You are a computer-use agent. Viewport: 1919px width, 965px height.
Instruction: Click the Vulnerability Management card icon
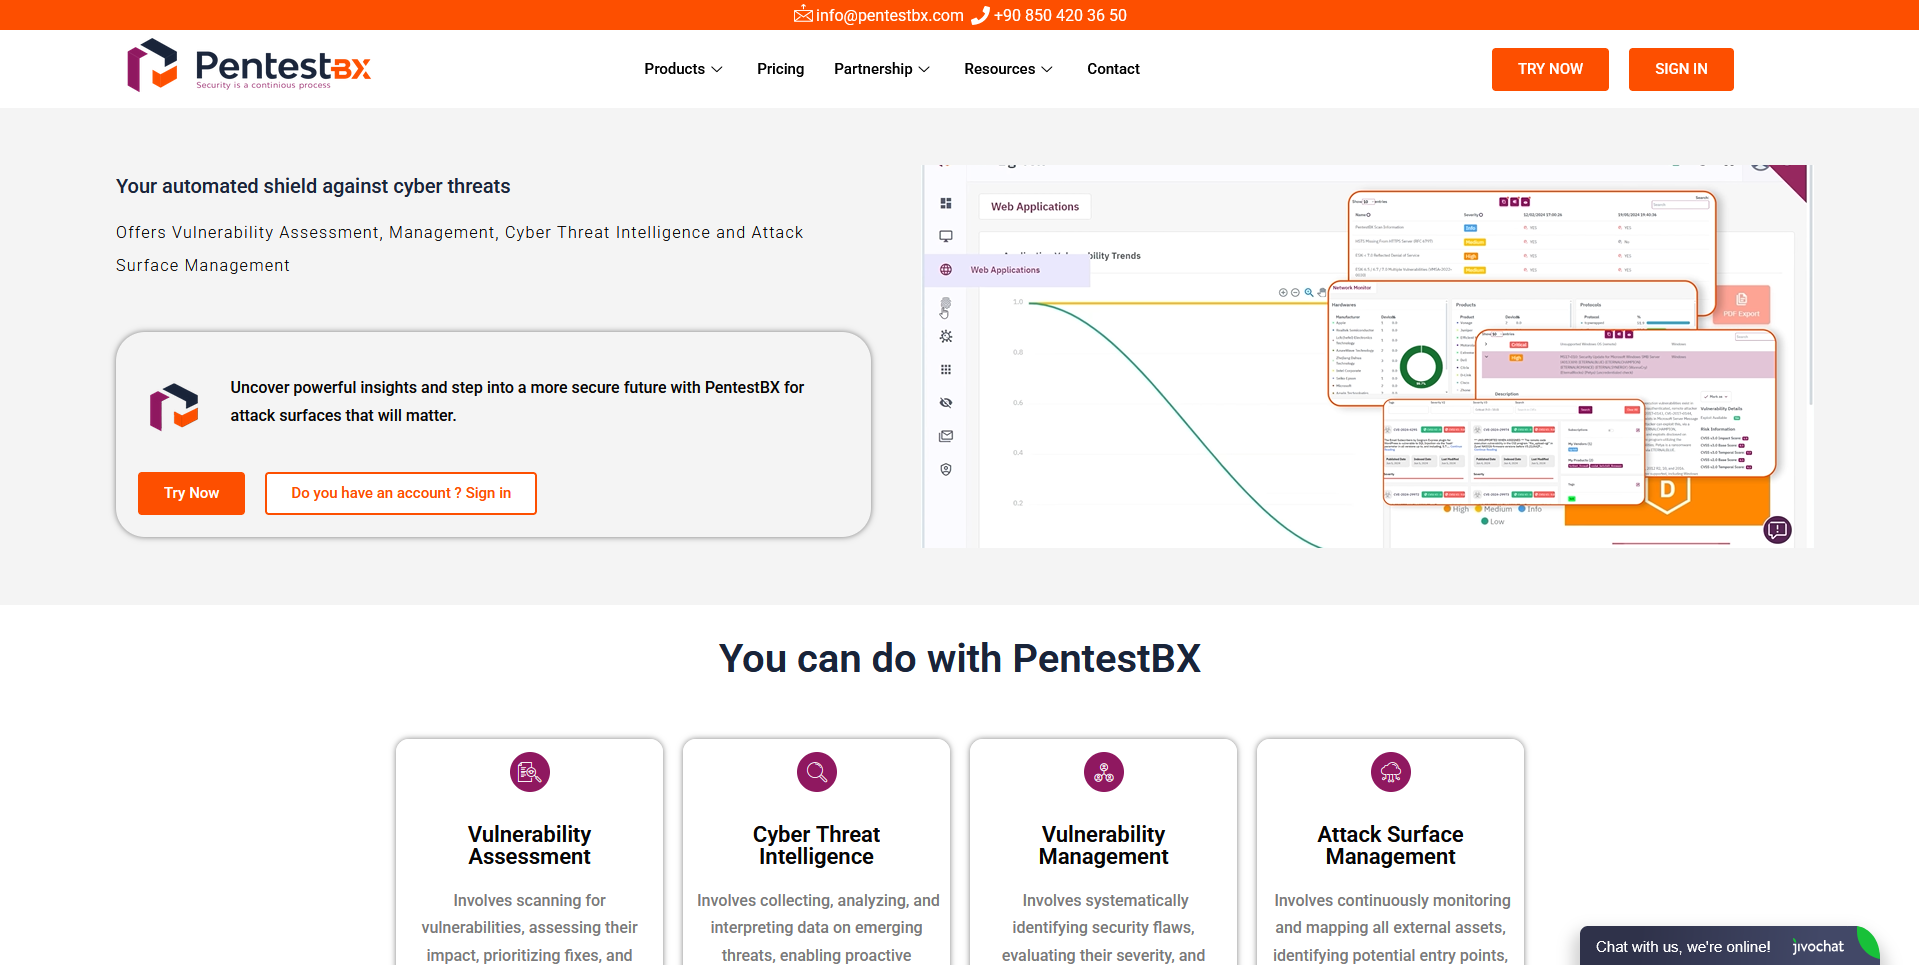(1103, 772)
